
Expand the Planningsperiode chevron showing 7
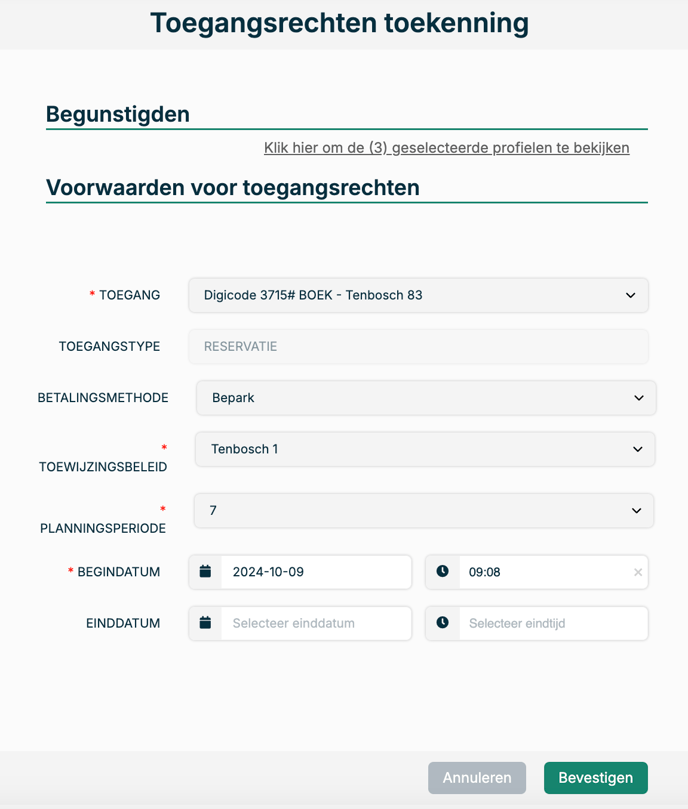[636, 510]
